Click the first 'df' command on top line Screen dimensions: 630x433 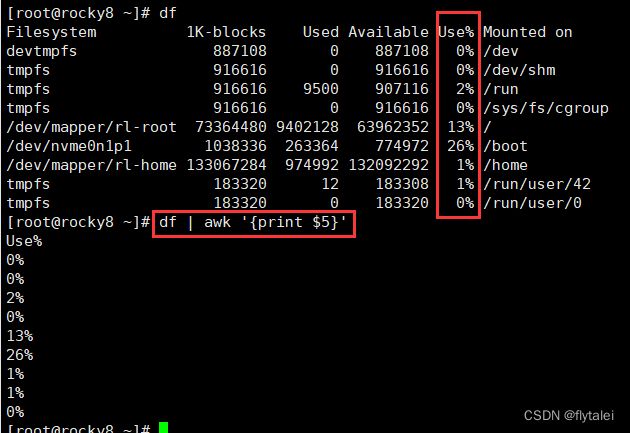tap(168, 13)
